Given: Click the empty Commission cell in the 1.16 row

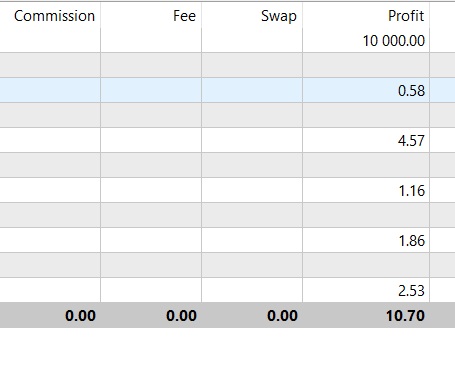Looking at the screenshot, I should (50, 190).
